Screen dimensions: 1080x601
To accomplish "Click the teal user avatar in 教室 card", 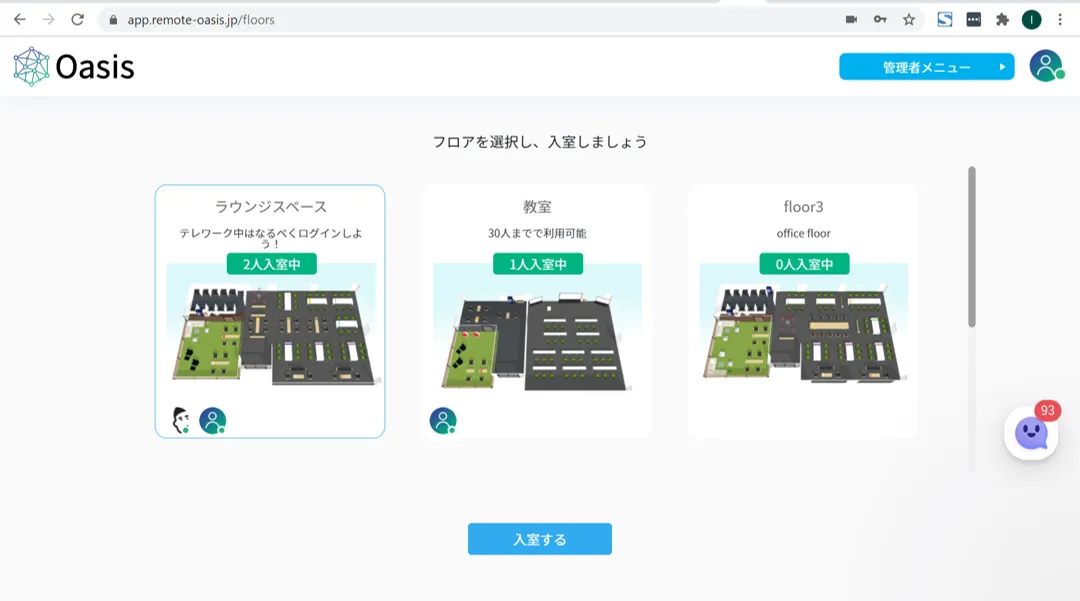I will tap(443, 421).
